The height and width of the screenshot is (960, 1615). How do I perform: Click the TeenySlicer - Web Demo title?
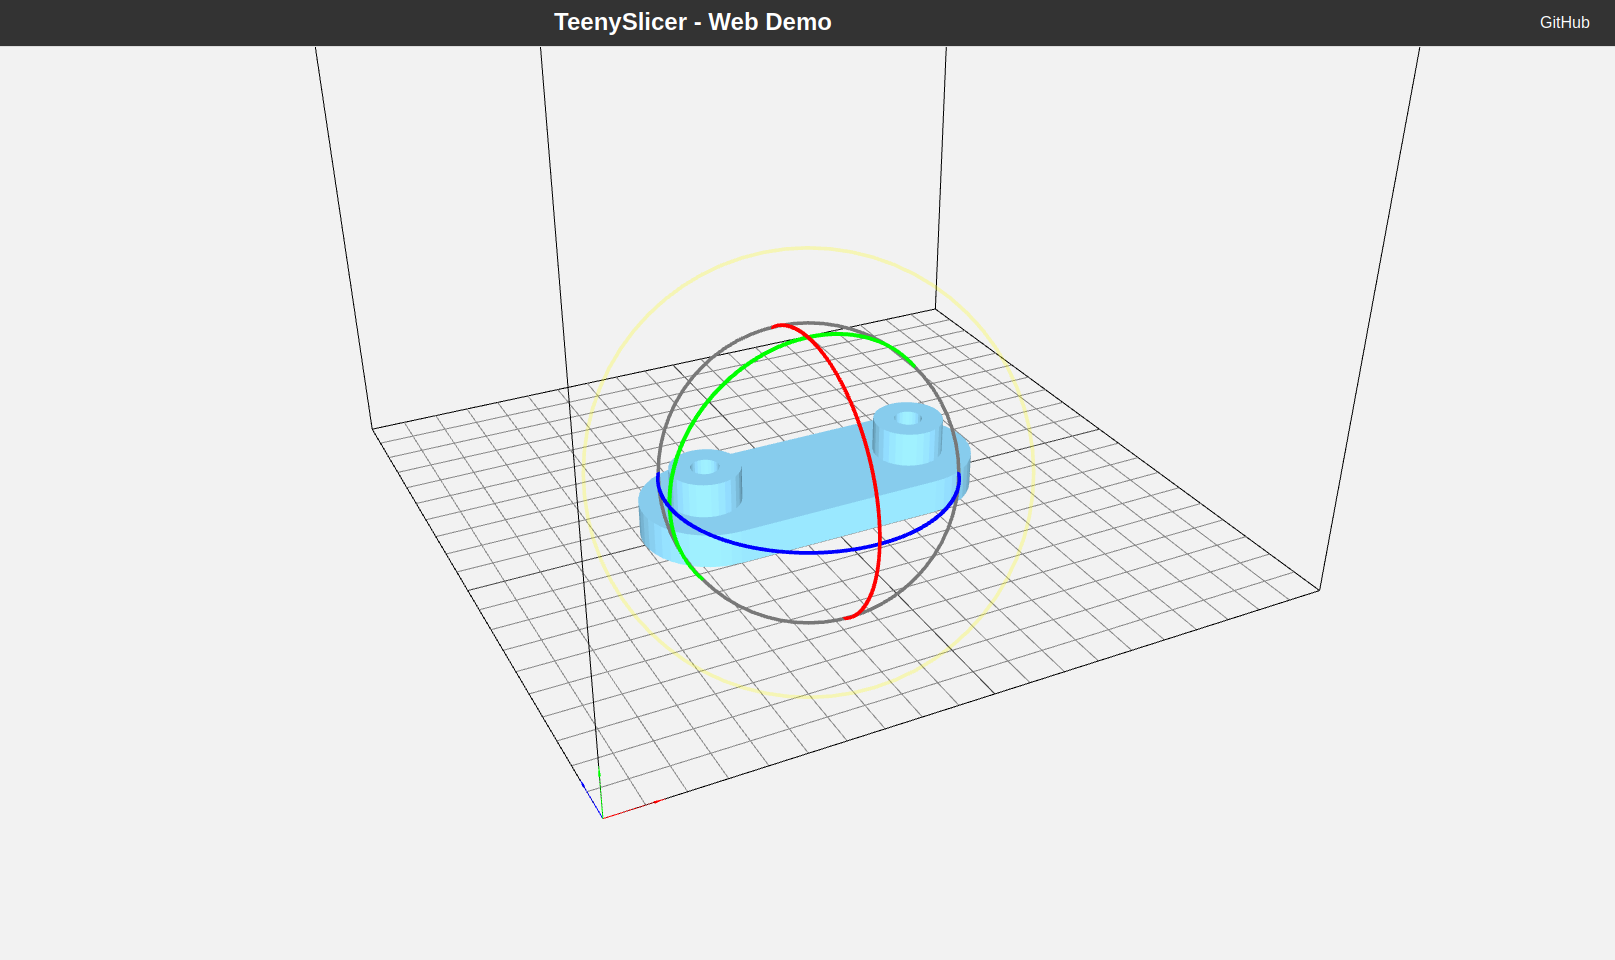click(x=692, y=22)
